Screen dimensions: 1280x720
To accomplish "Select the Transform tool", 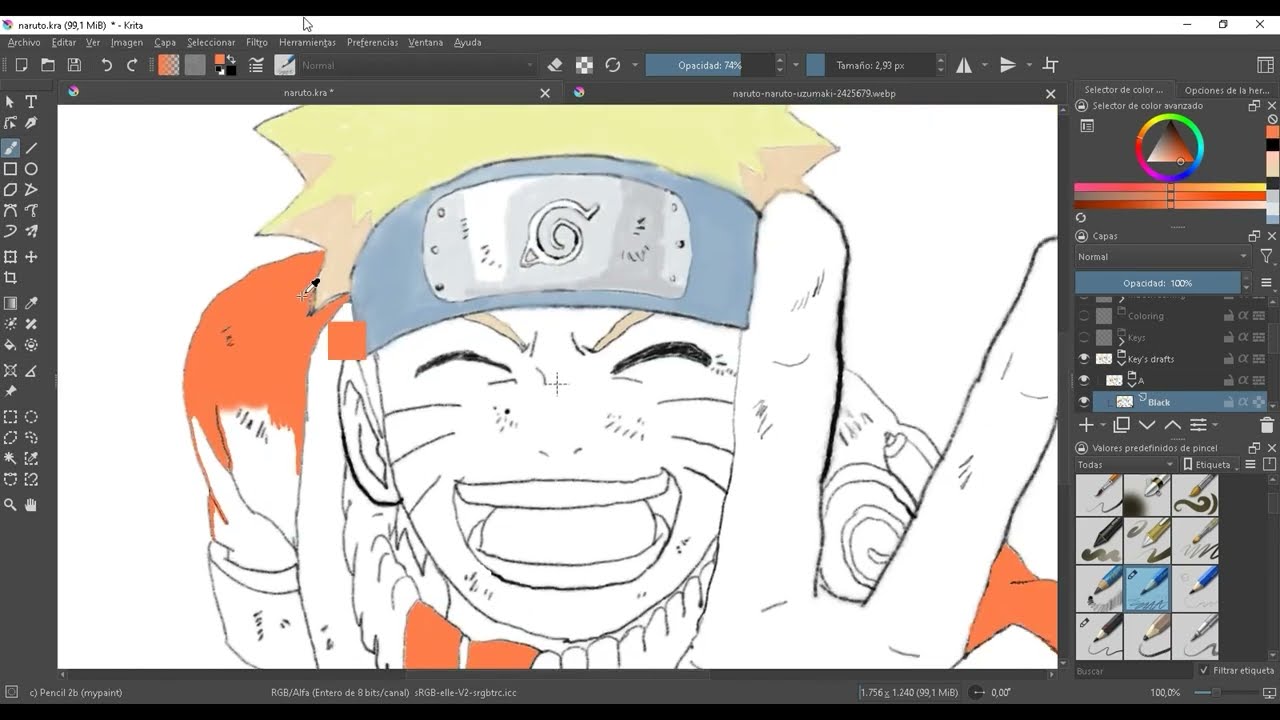I will point(10,257).
